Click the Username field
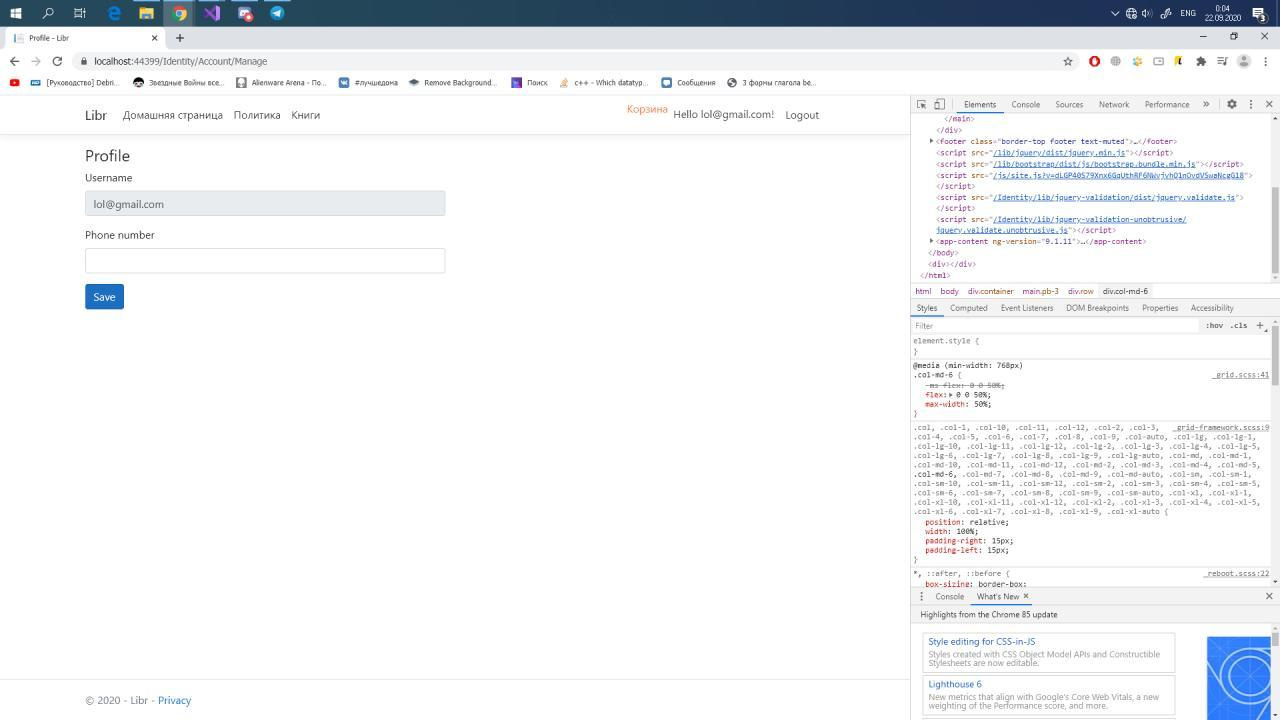The height and width of the screenshot is (720, 1280). point(265,204)
